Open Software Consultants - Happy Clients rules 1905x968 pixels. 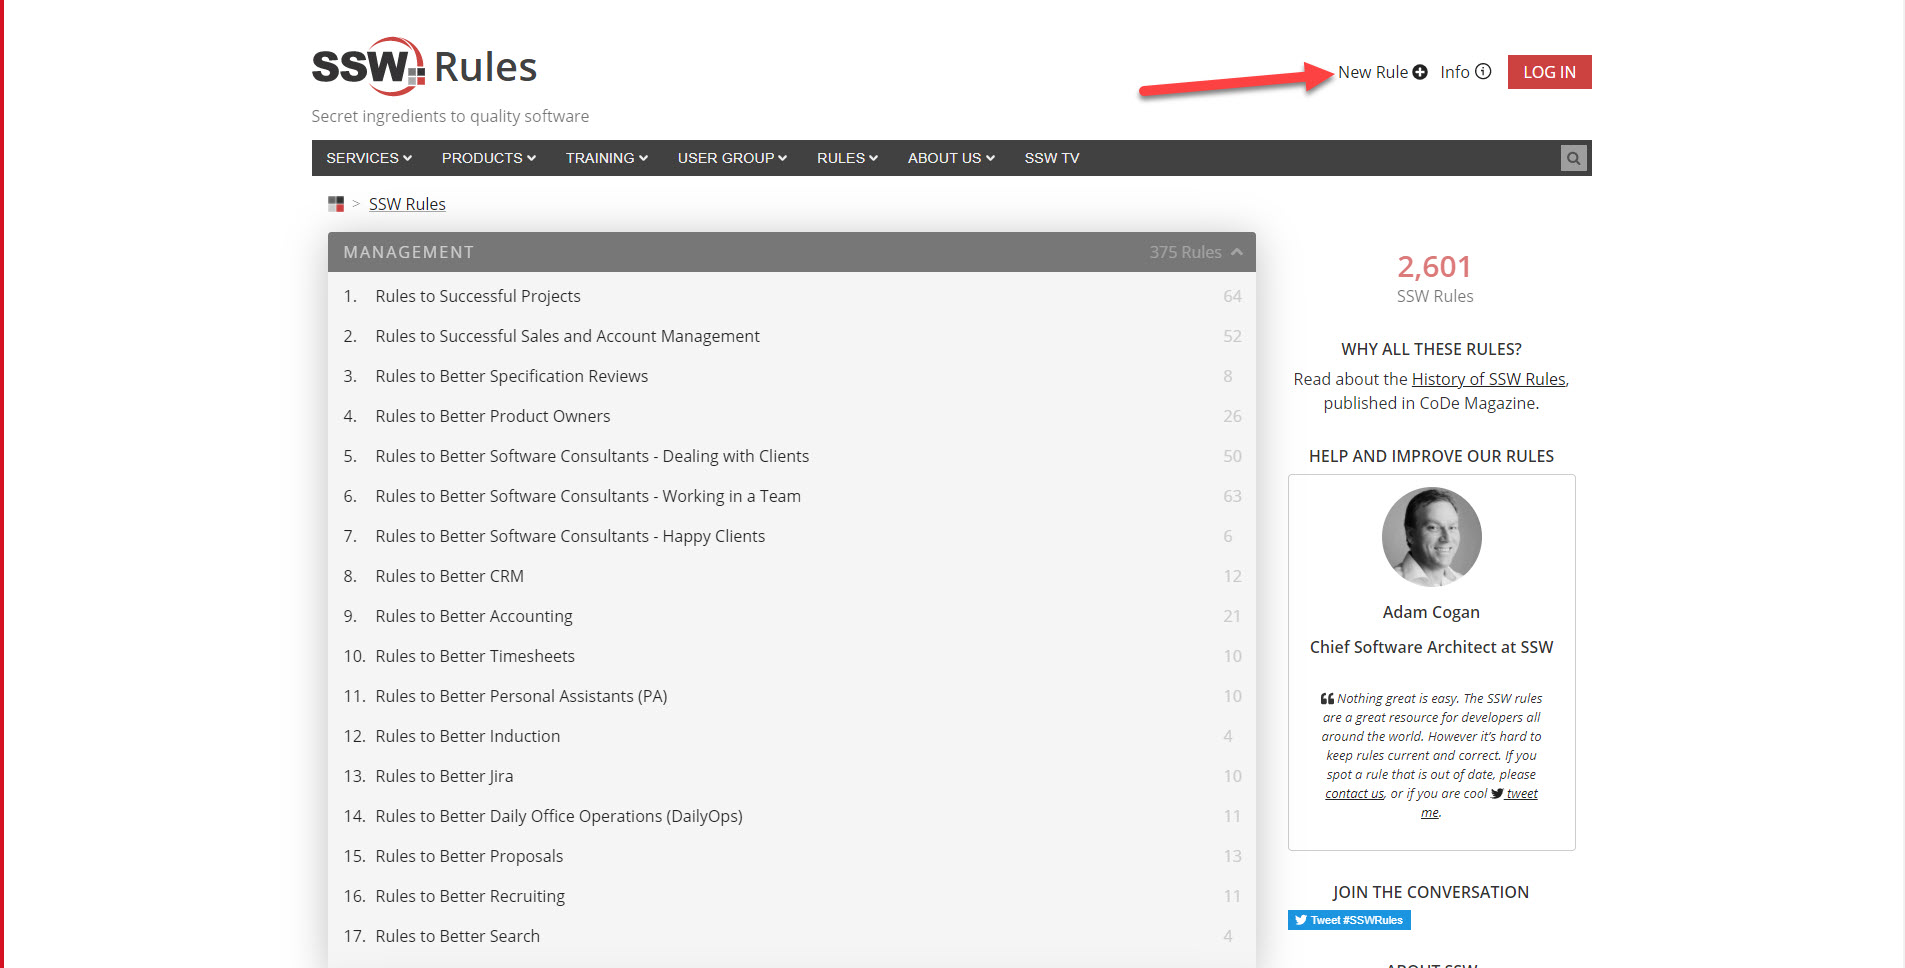click(x=570, y=536)
